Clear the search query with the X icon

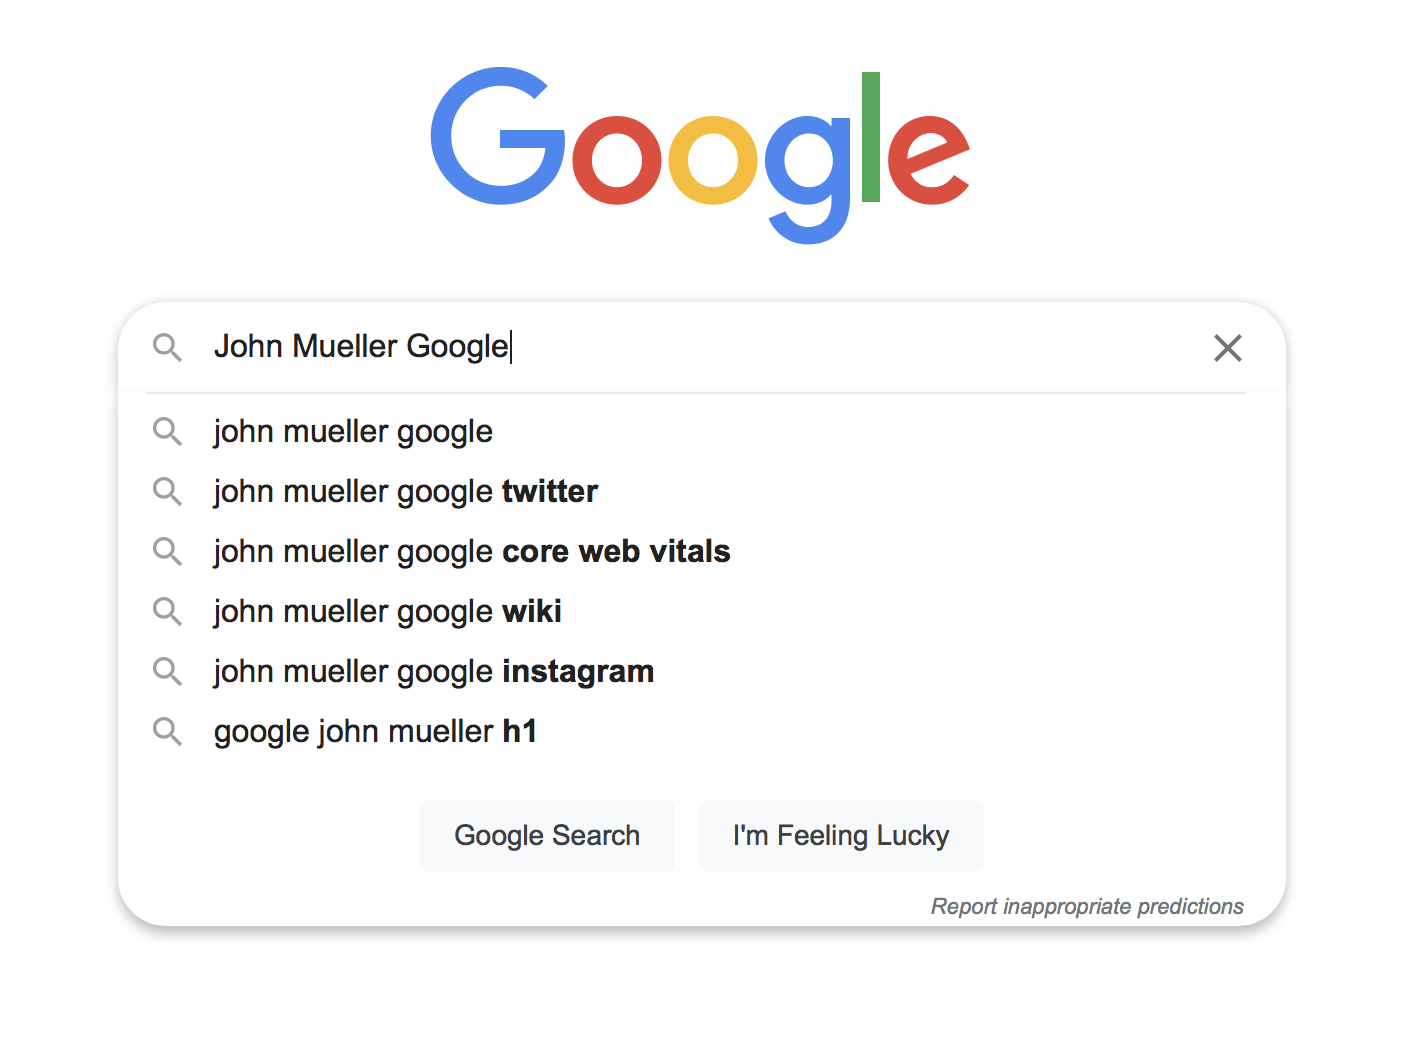click(1227, 348)
